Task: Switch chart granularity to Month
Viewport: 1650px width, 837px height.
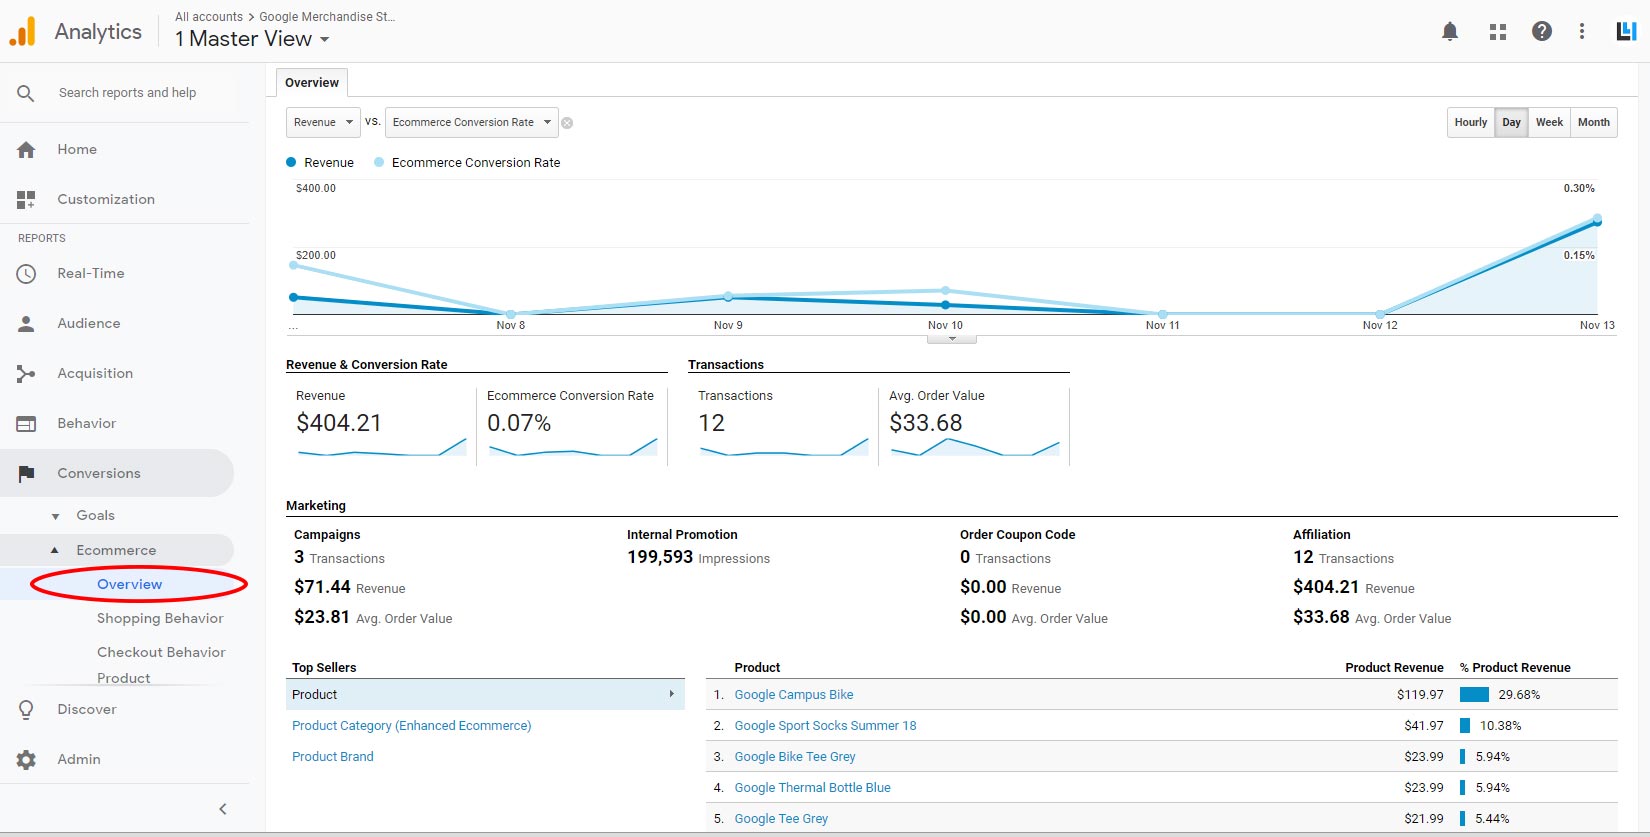Action: pos(1593,123)
